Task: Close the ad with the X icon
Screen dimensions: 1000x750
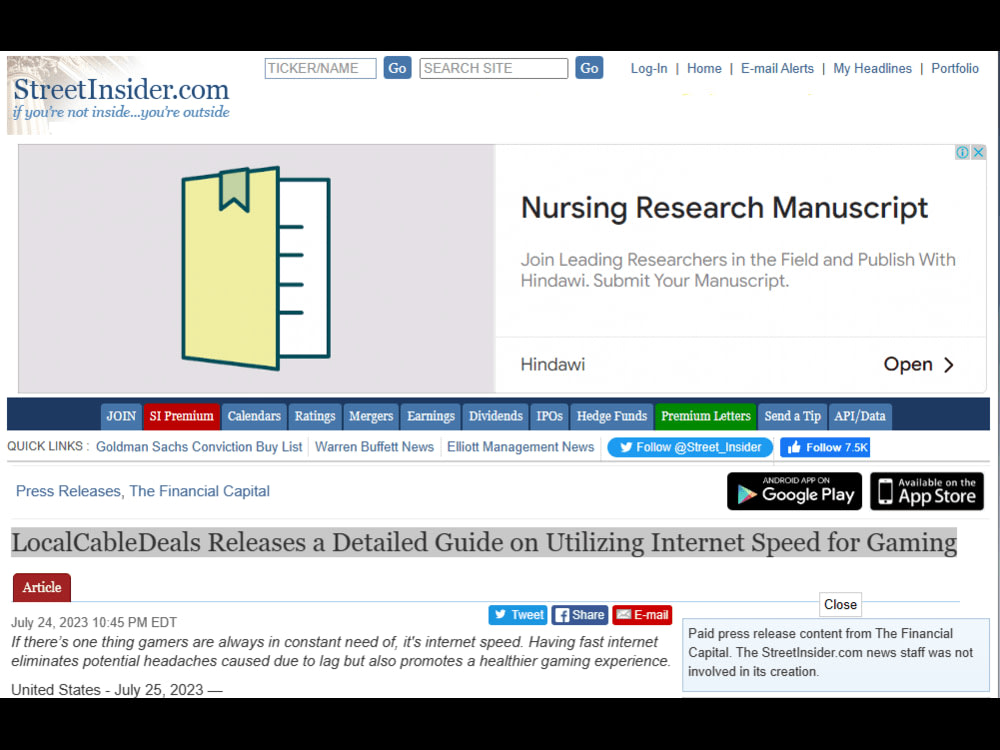Action: coord(978,152)
